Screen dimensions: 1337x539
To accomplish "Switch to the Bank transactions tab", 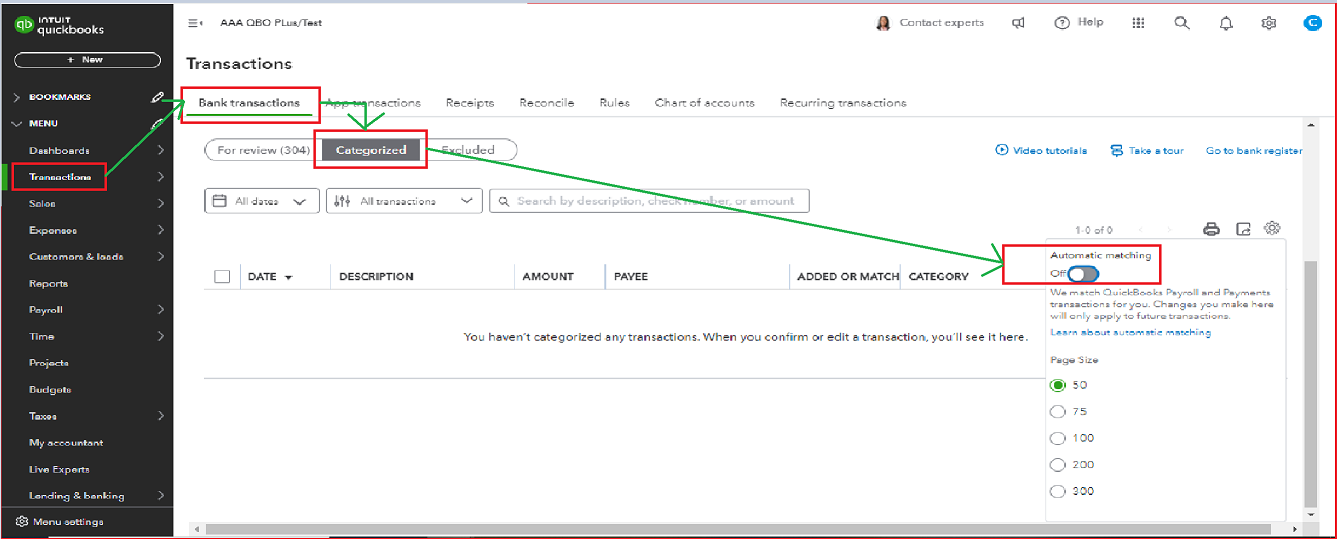I will click(x=249, y=102).
